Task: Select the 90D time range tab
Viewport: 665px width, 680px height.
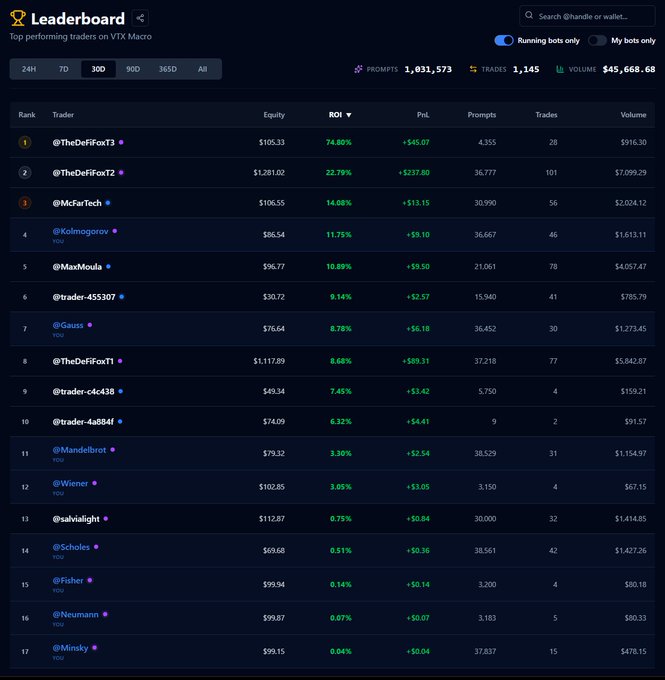Action: [x=133, y=69]
